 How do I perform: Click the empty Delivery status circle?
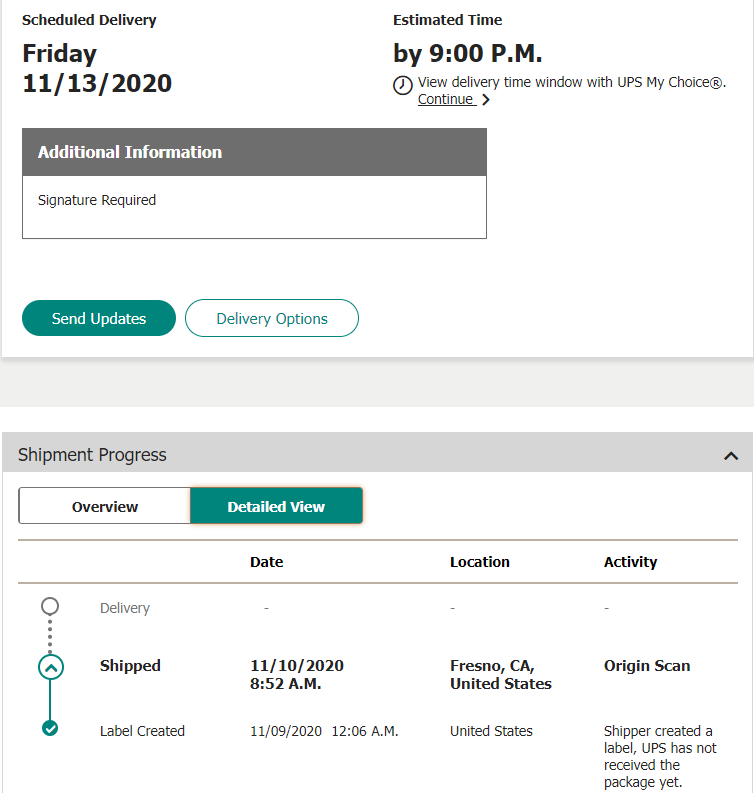pyautogui.click(x=50, y=606)
